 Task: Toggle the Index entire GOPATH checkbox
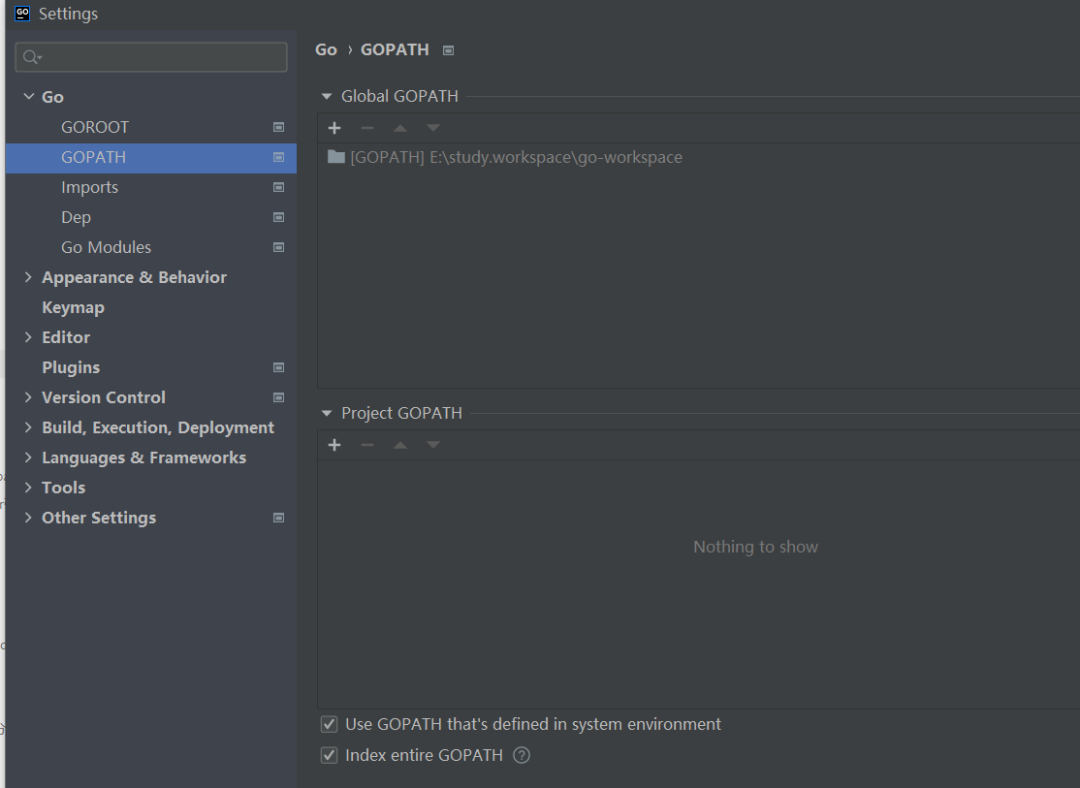329,756
